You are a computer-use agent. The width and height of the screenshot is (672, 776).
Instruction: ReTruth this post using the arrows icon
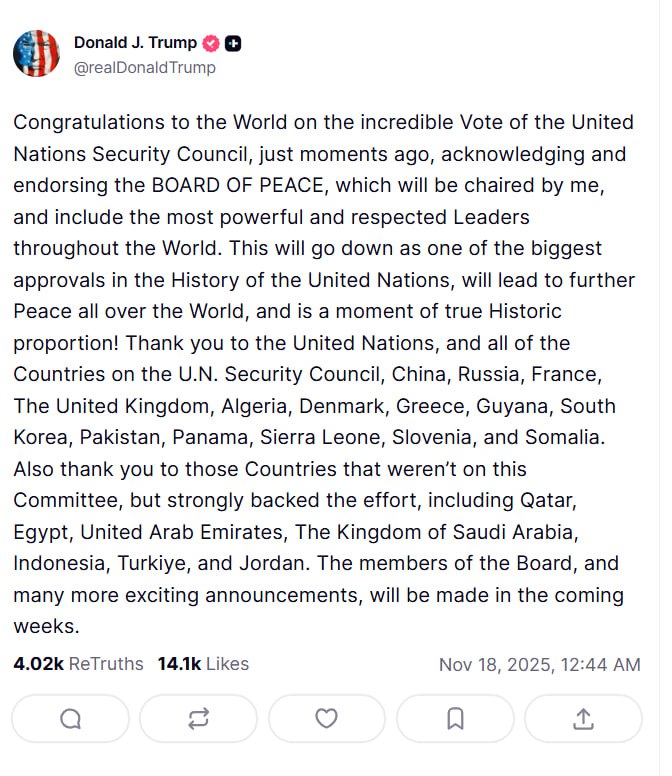pyautogui.click(x=198, y=718)
